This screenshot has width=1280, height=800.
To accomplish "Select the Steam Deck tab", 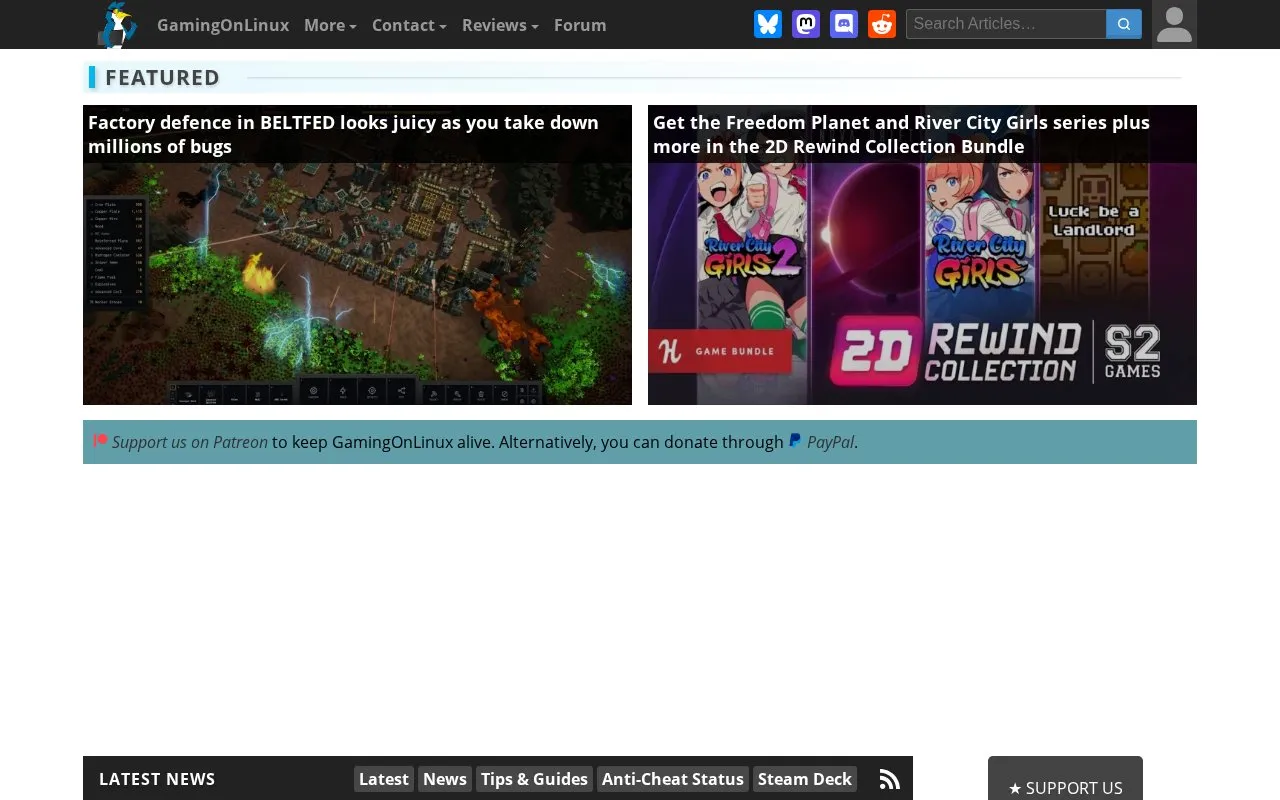I will tap(805, 779).
